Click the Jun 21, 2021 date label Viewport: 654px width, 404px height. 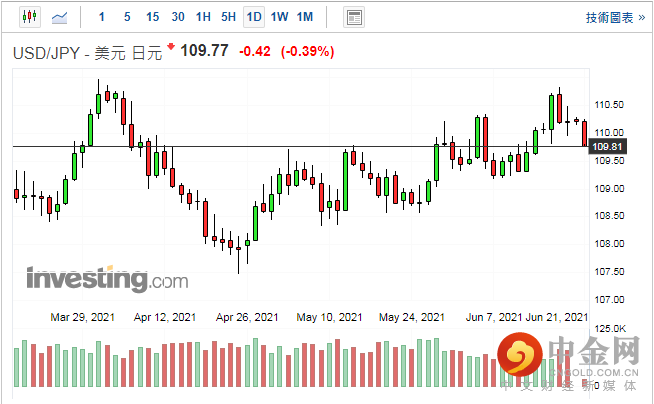tap(556, 317)
